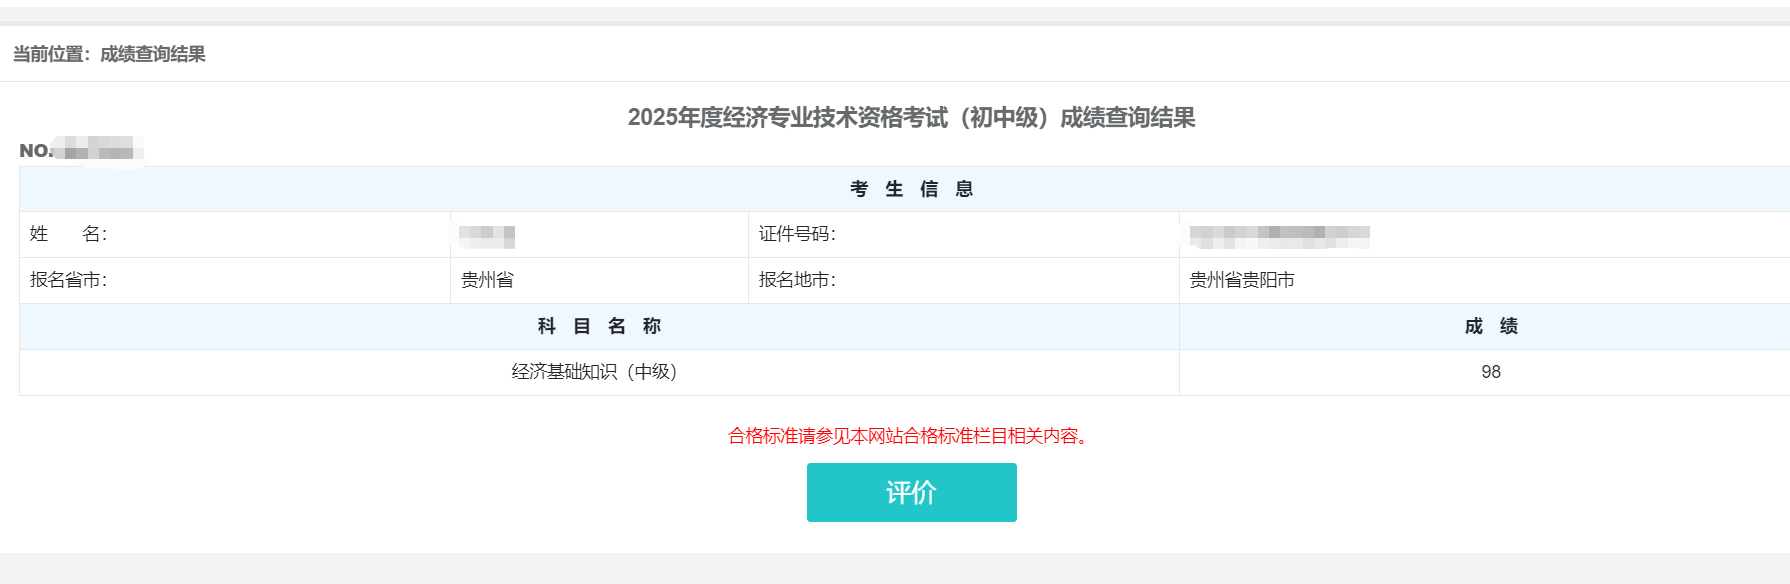Screen dimensions: 1790x584
Task: Click the 评价 evaluation button
Action: pyautogui.click(x=911, y=492)
